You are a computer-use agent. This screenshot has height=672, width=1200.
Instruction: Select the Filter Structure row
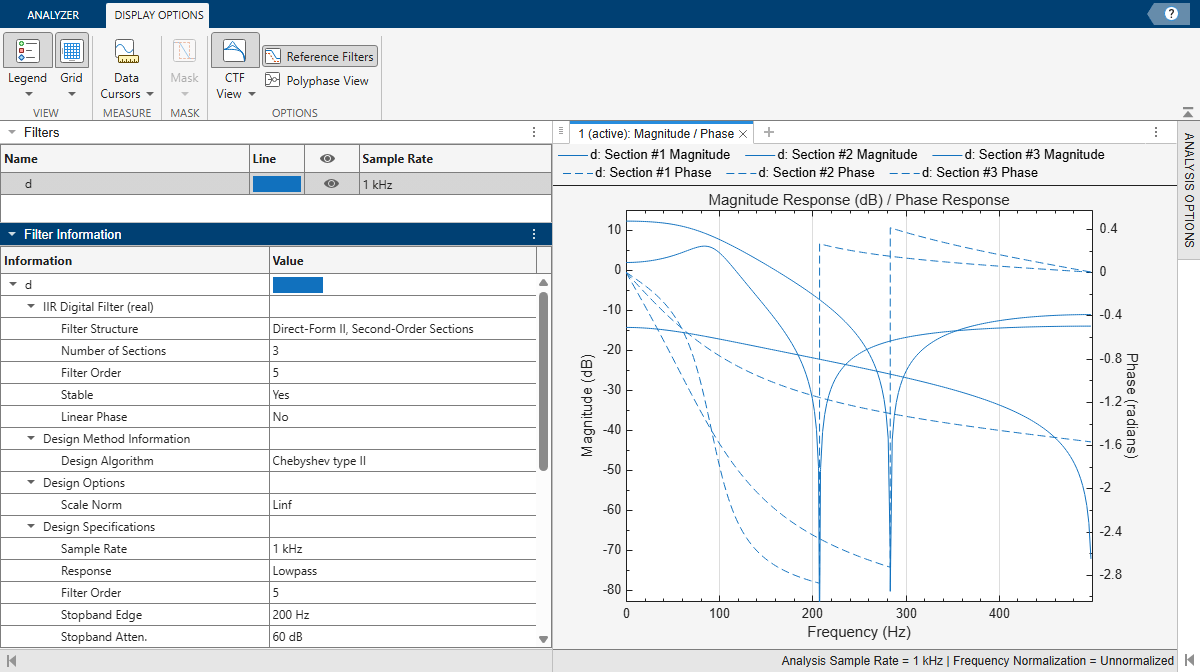(269, 329)
